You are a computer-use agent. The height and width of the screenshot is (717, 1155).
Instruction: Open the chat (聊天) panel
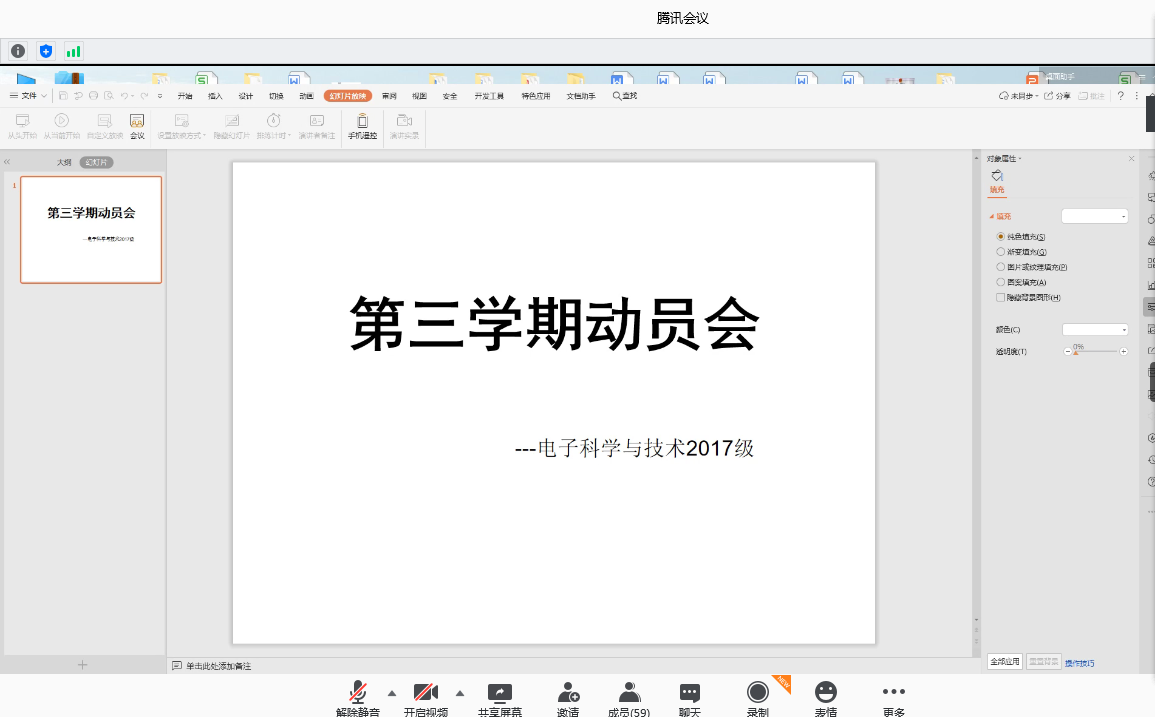coord(689,693)
